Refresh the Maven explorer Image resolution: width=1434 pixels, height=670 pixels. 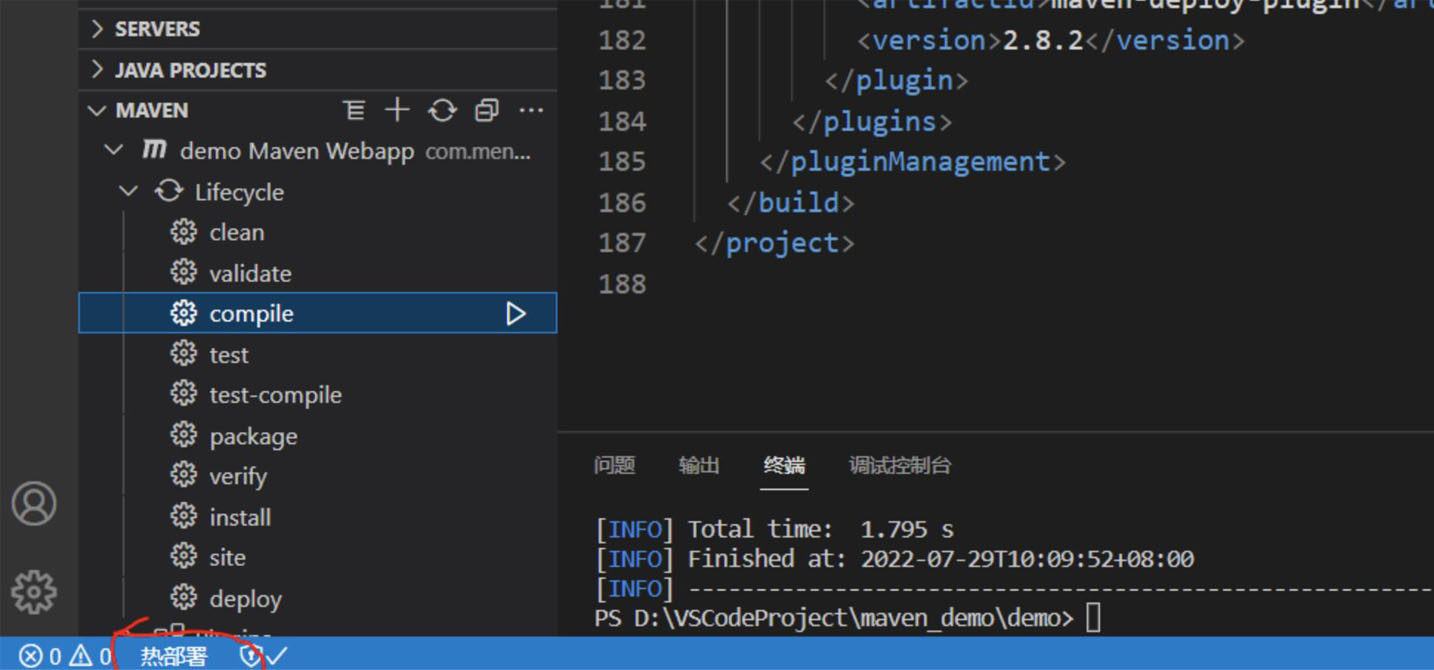click(x=442, y=110)
